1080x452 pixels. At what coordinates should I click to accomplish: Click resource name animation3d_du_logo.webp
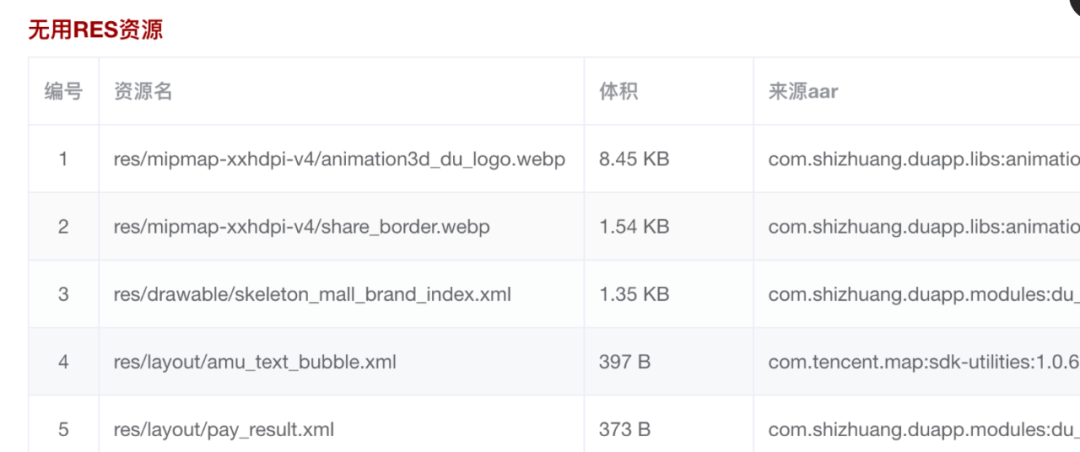(340, 159)
